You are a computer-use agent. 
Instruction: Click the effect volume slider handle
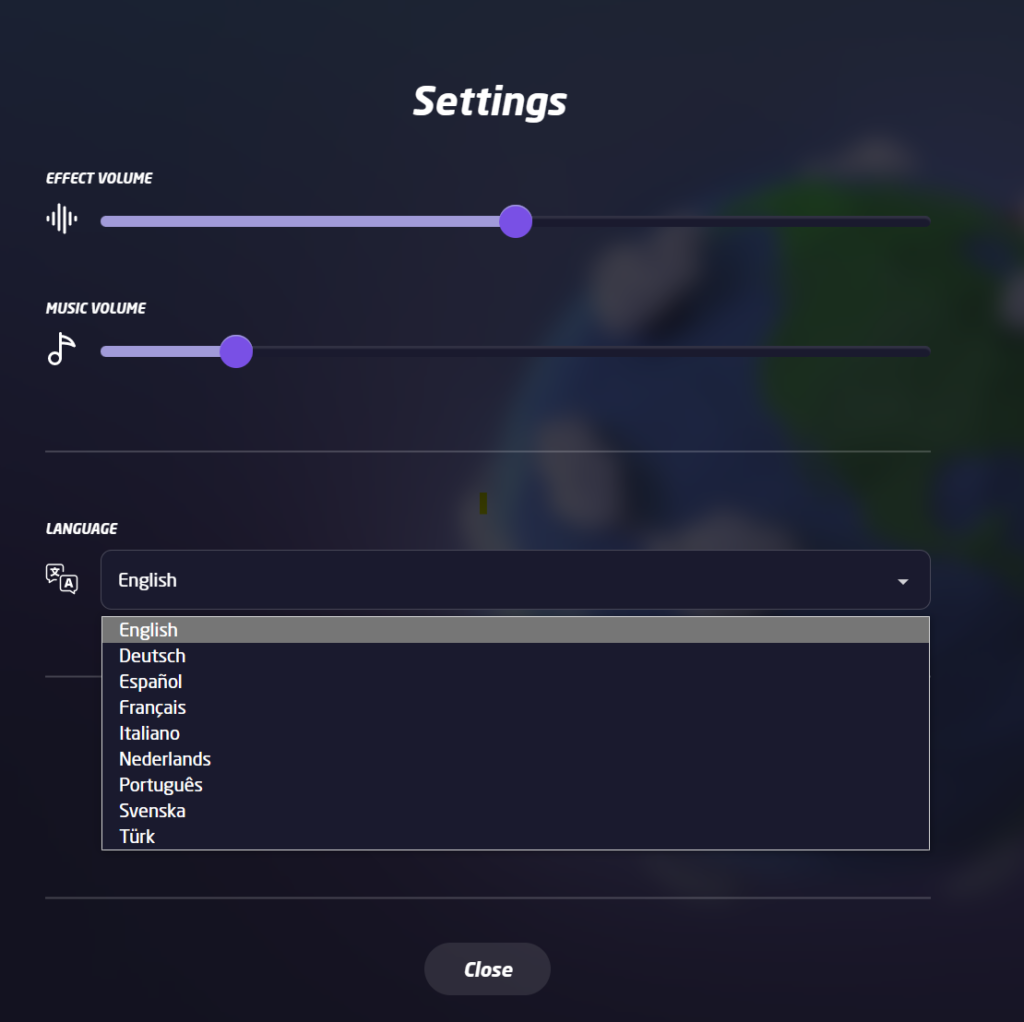pos(515,221)
